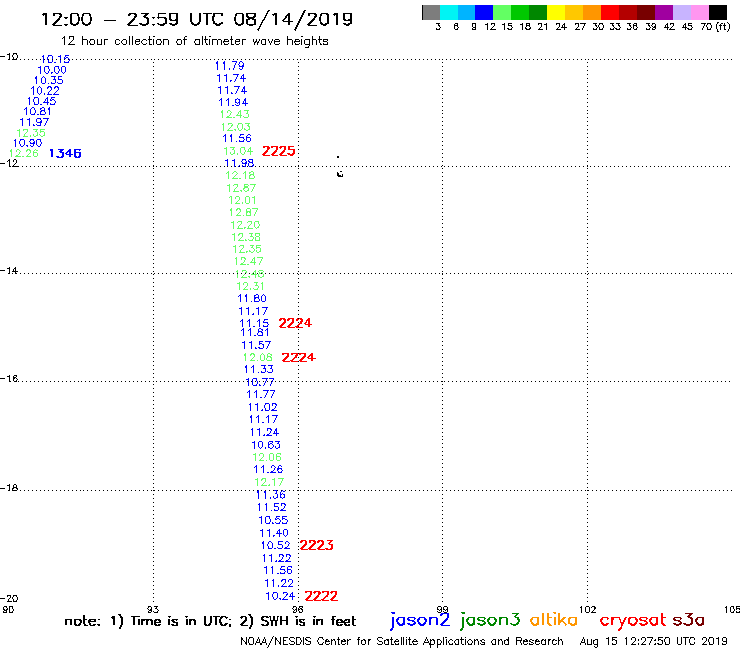The image size is (740, 650).
Task: Select the blue value 11.15
Action: coord(254,323)
